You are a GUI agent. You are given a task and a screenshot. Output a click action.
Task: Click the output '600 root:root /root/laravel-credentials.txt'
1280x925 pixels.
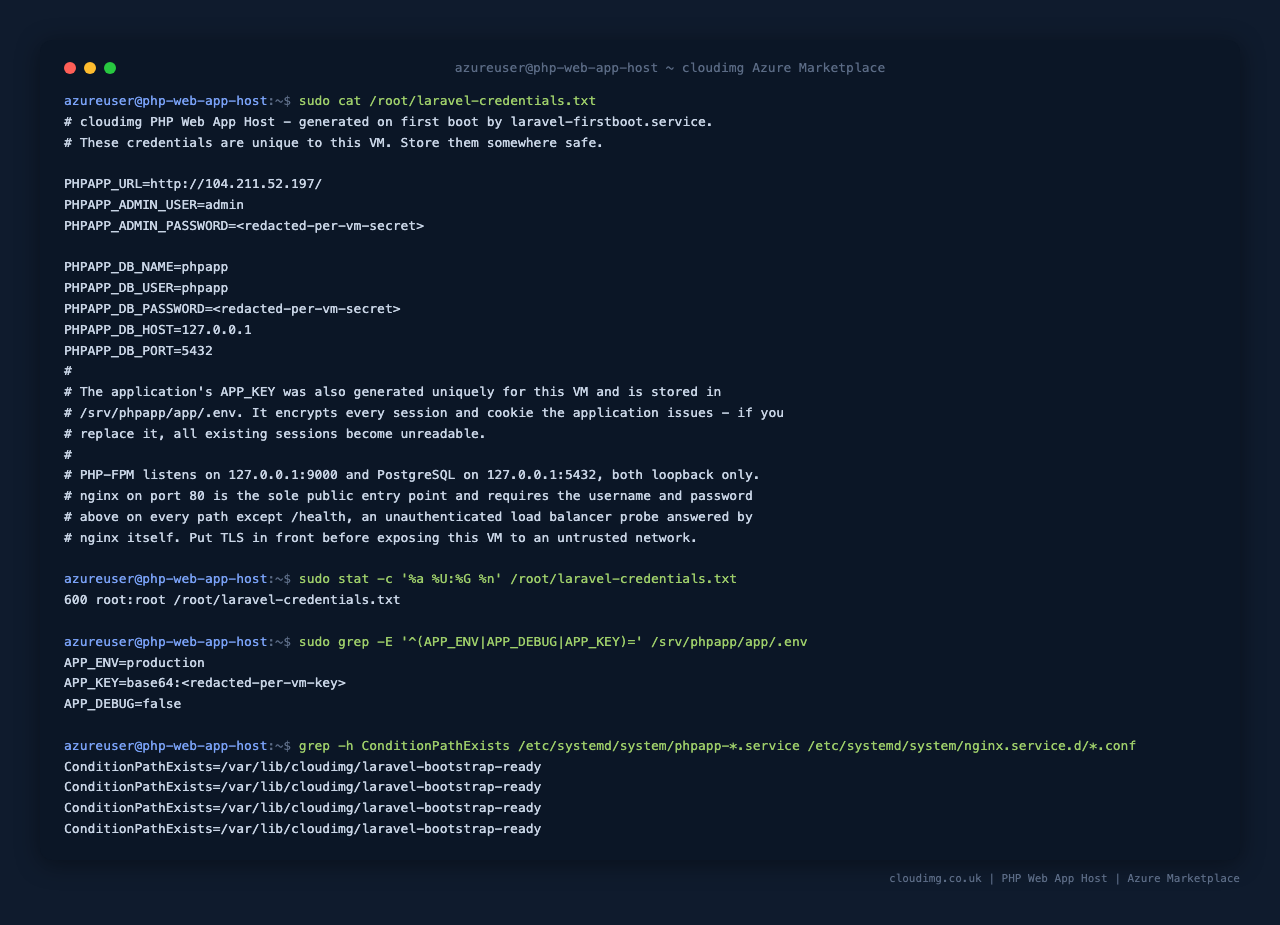[232, 600]
